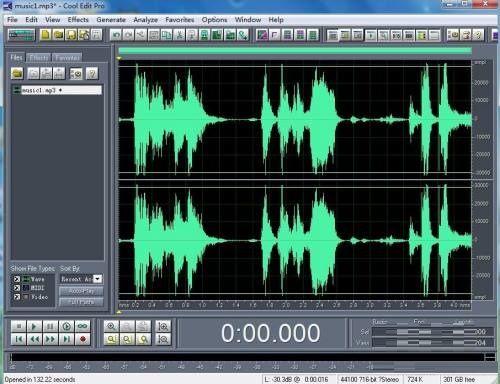Toggle the MIDI file type checkbox

[x=17, y=288]
